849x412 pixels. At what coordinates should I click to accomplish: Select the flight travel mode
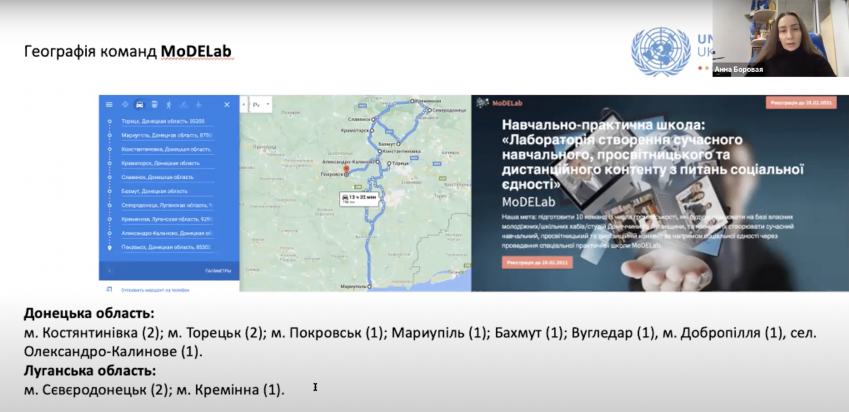[x=198, y=104]
